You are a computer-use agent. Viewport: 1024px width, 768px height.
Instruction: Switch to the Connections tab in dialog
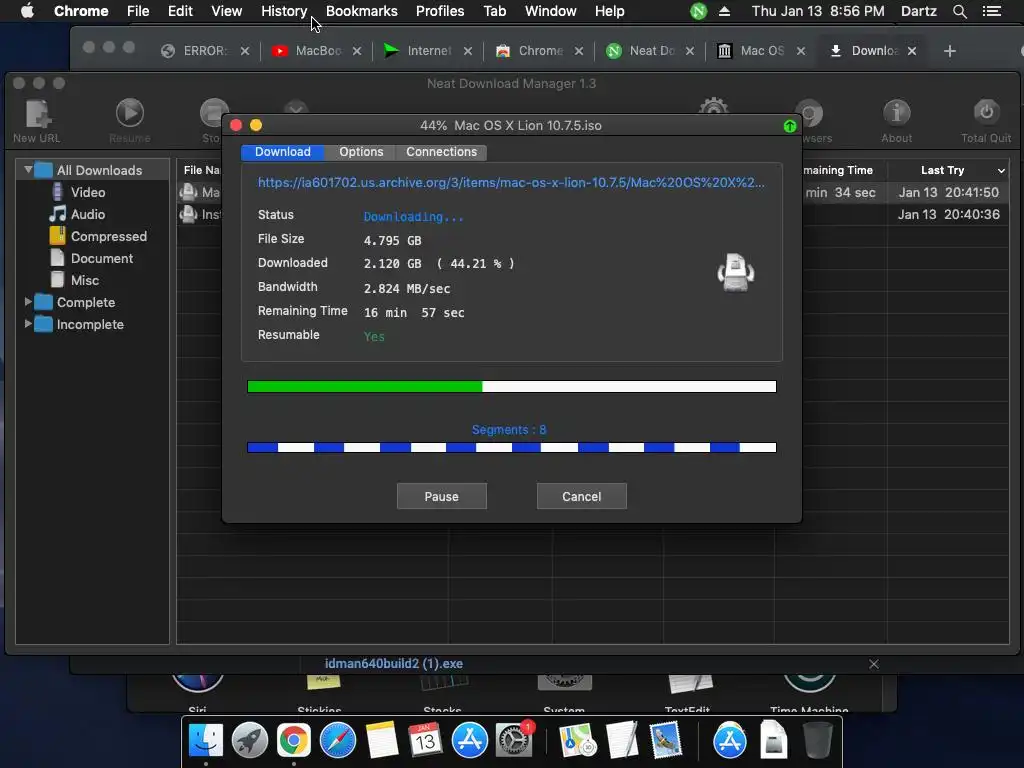pos(441,152)
